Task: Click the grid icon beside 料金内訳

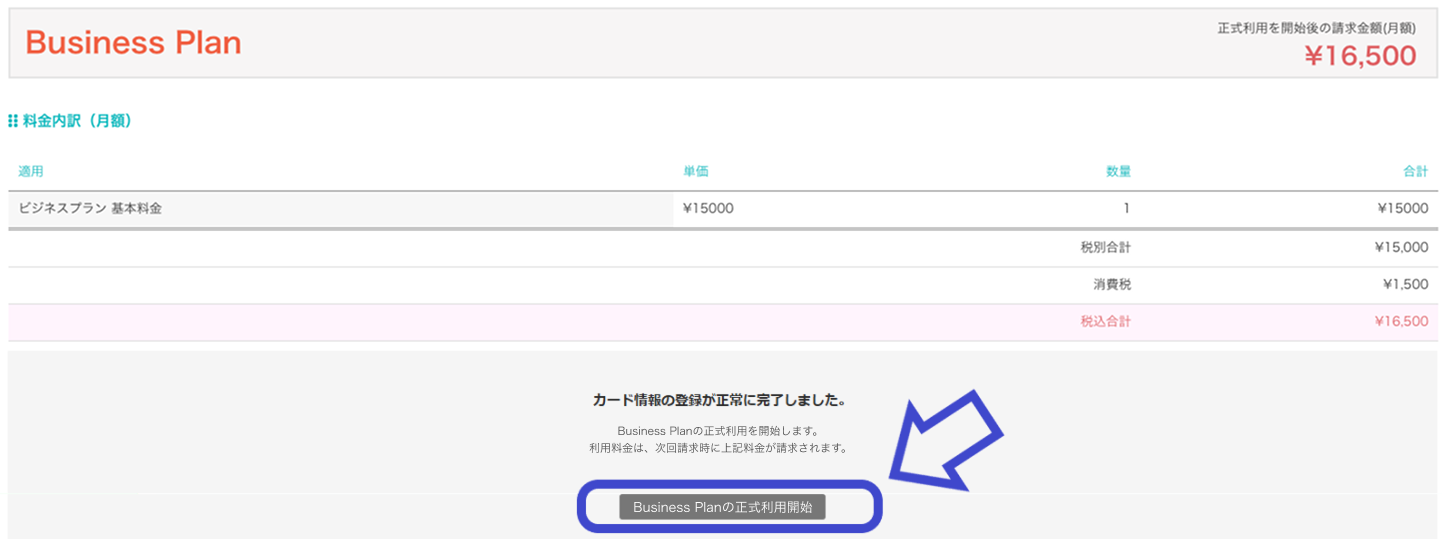Action: coord(13,121)
